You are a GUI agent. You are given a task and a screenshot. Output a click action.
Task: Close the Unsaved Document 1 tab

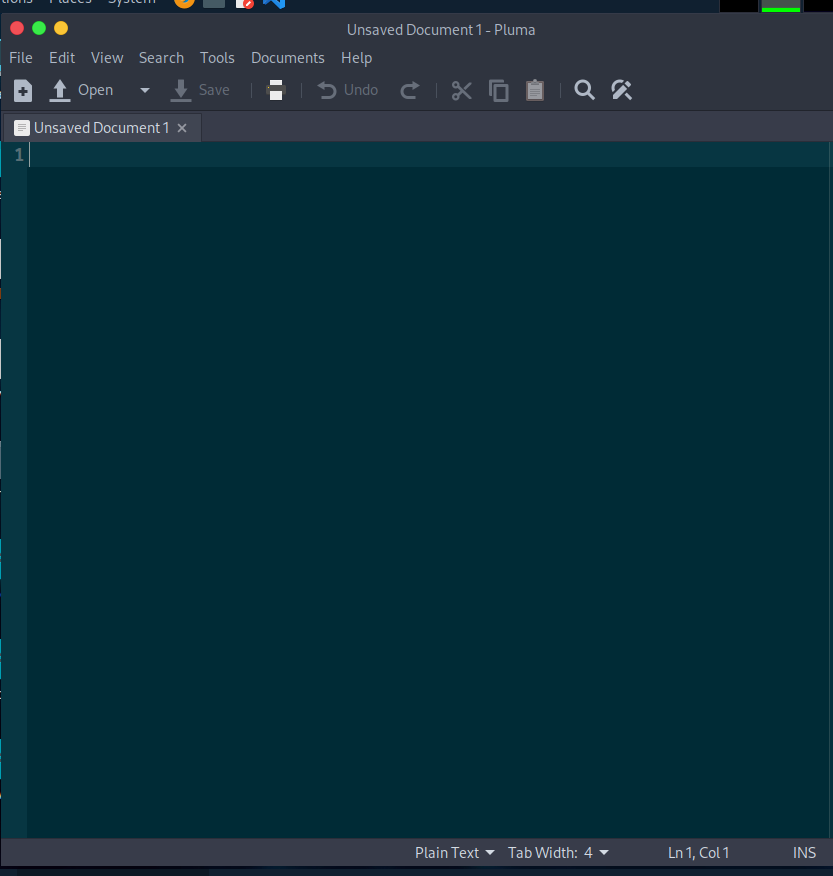click(182, 128)
